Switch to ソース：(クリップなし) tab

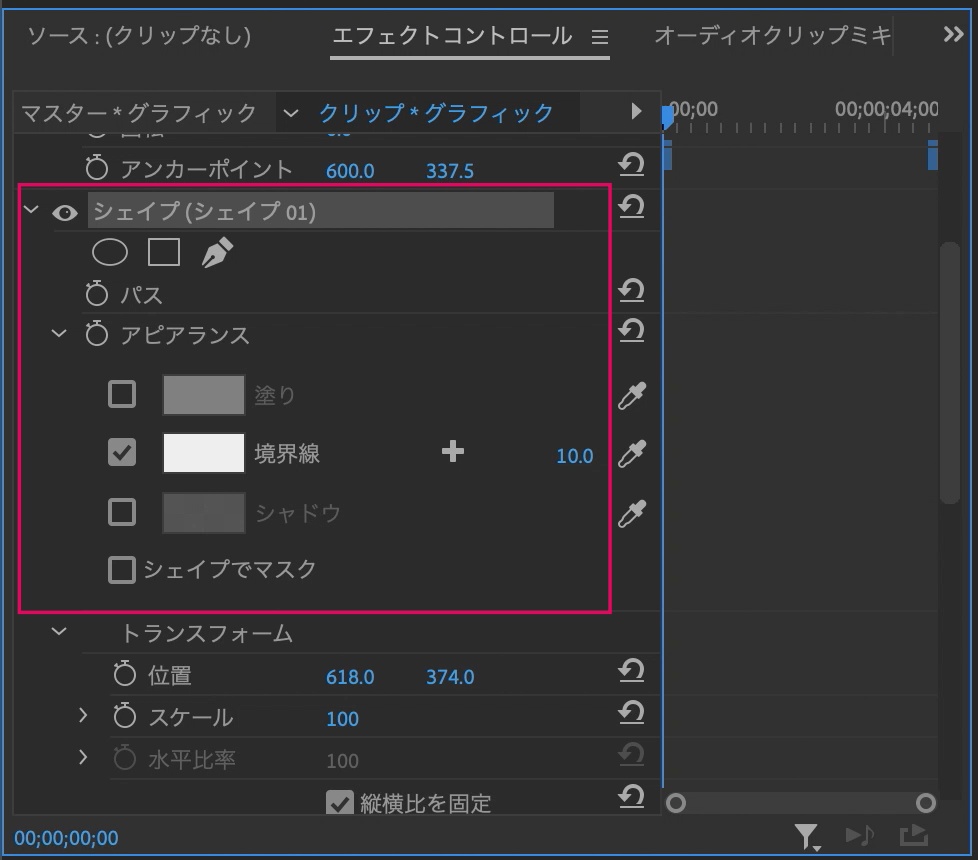(139, 36)
